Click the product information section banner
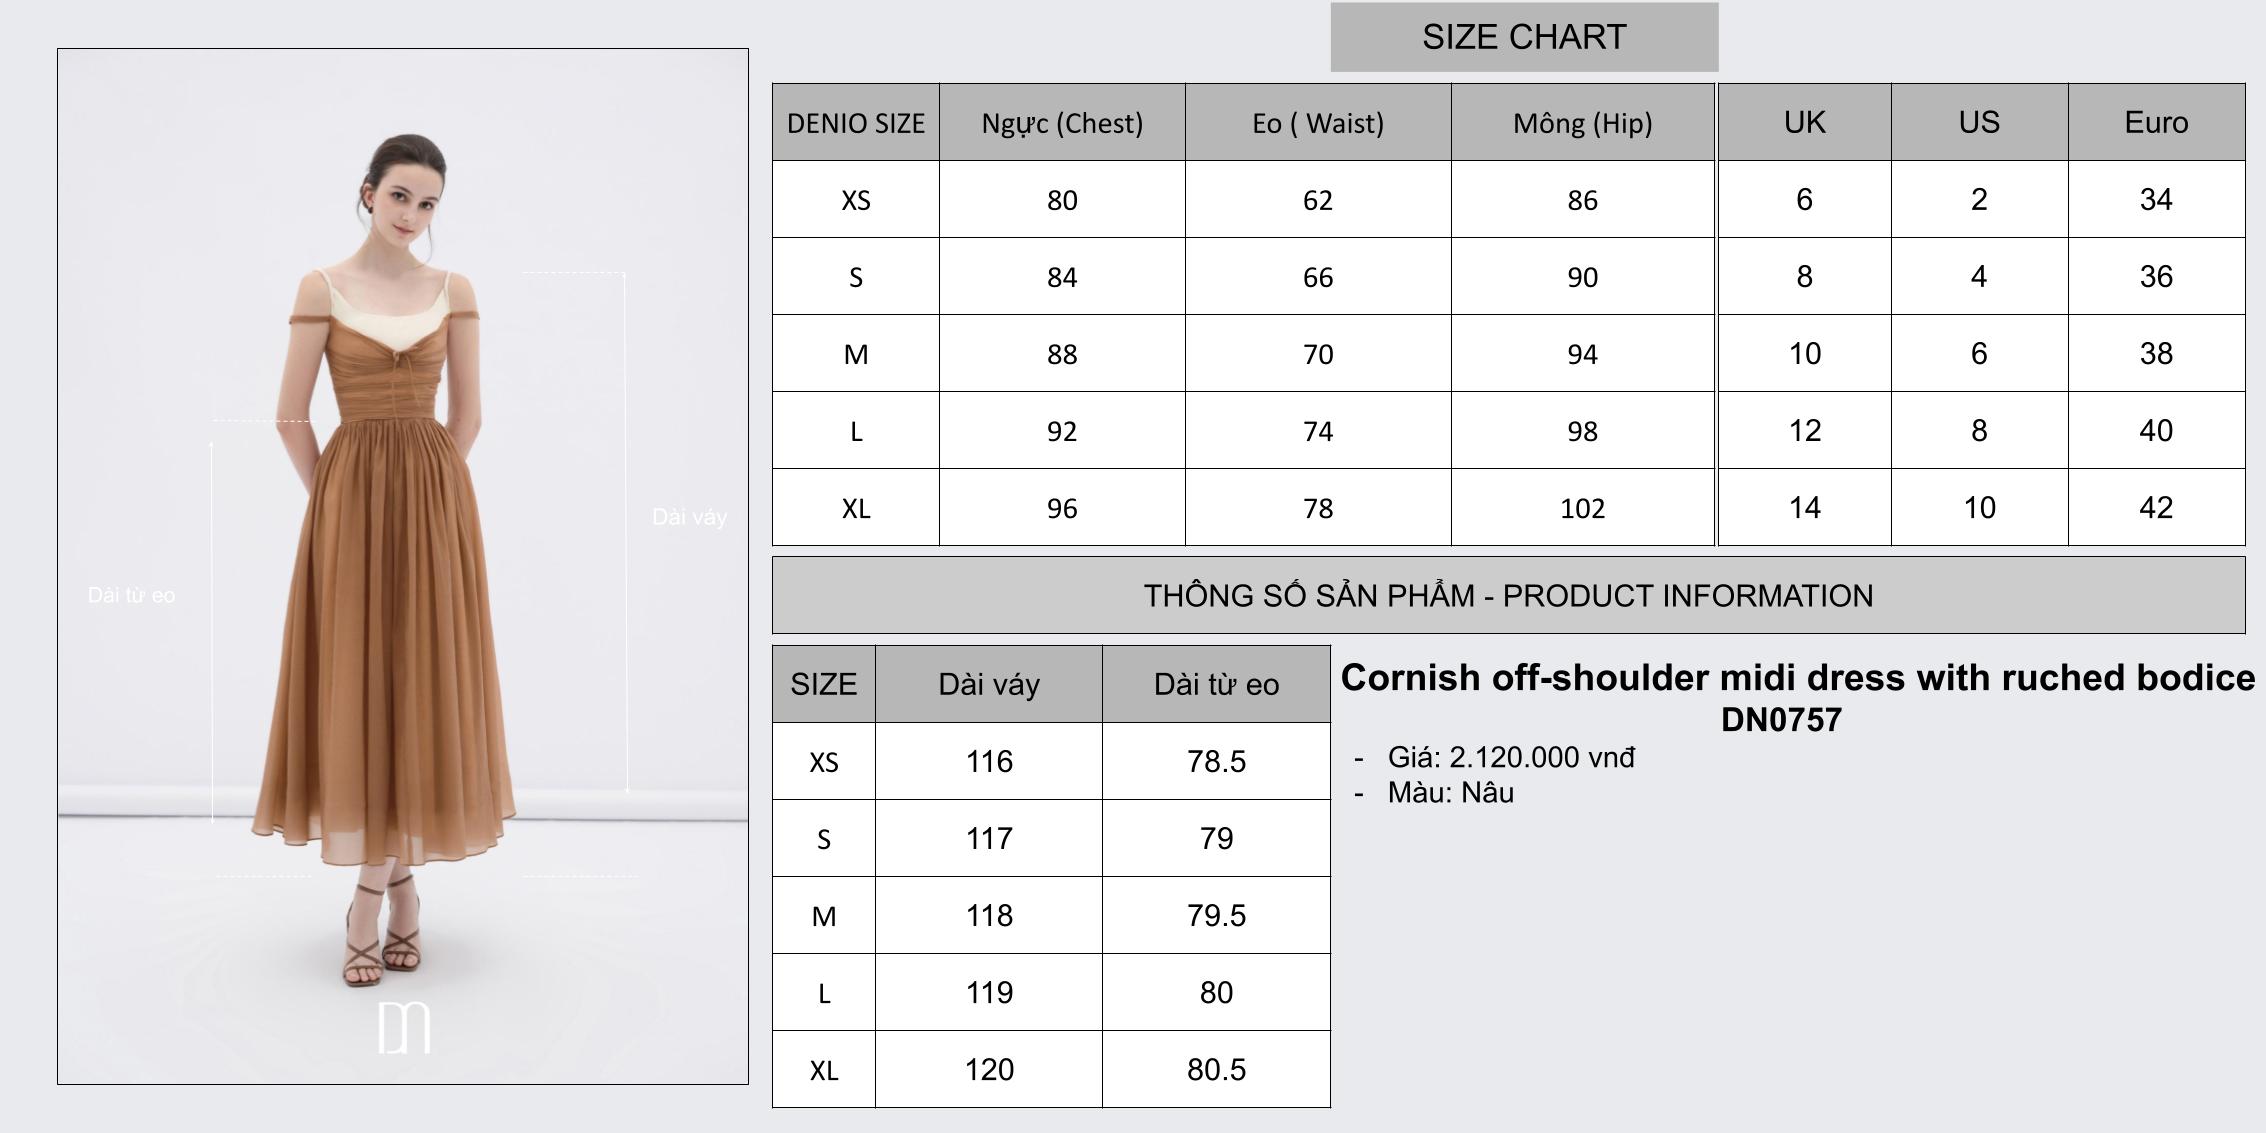This screenshot has width=2266, height=1133. click(x=1508, y=595)
